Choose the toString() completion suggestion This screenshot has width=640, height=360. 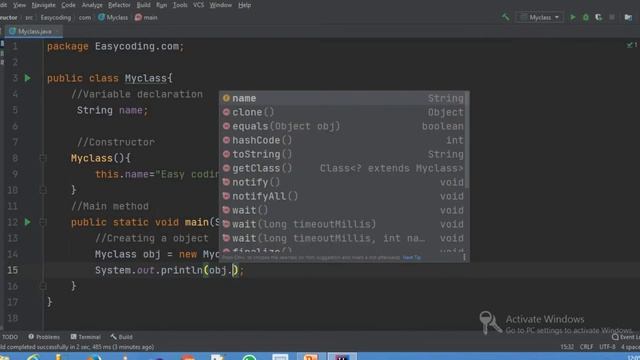pos(344,154)
